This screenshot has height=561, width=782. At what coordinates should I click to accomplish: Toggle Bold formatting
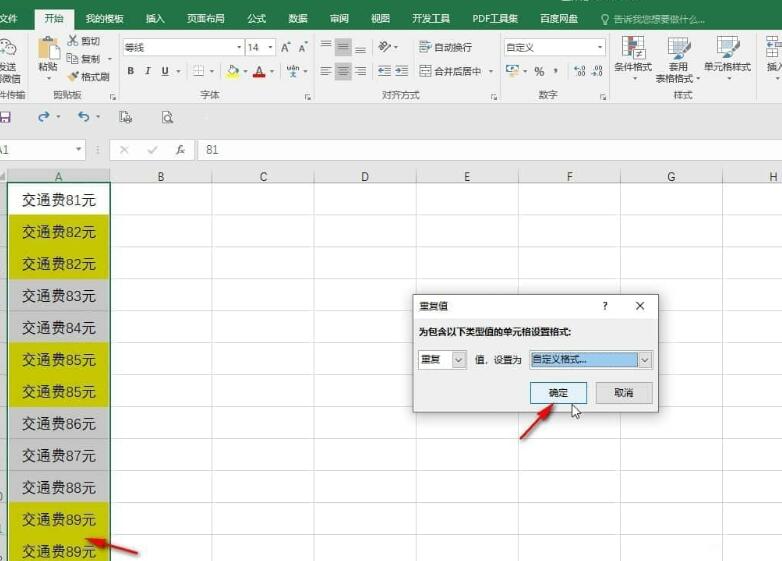pos(130,71)
